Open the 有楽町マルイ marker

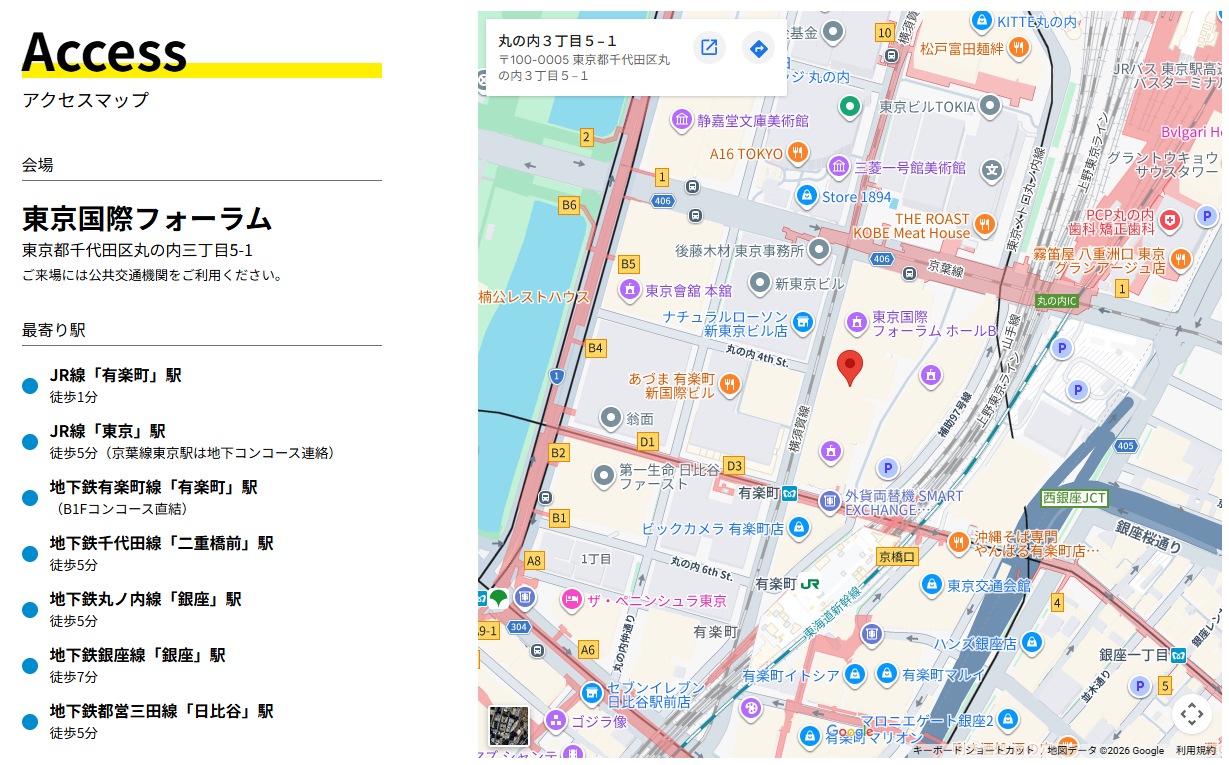(x=886, y=674)
